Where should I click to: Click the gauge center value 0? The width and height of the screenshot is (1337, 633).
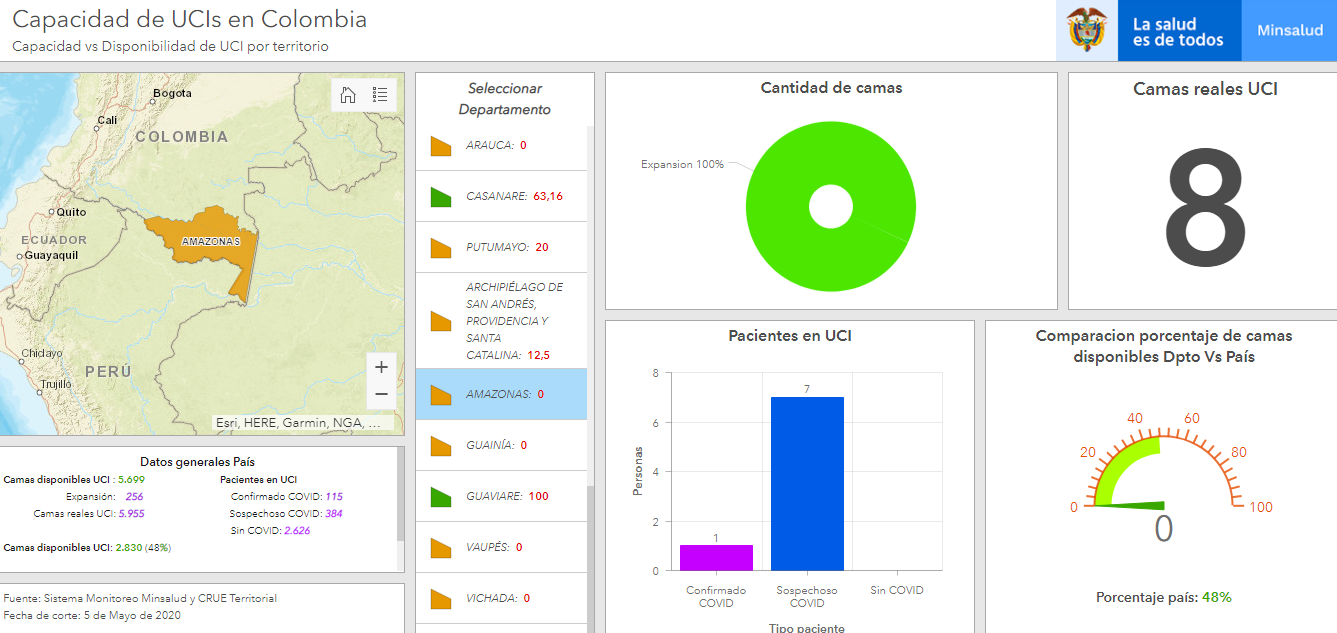tap(1163, 528)
